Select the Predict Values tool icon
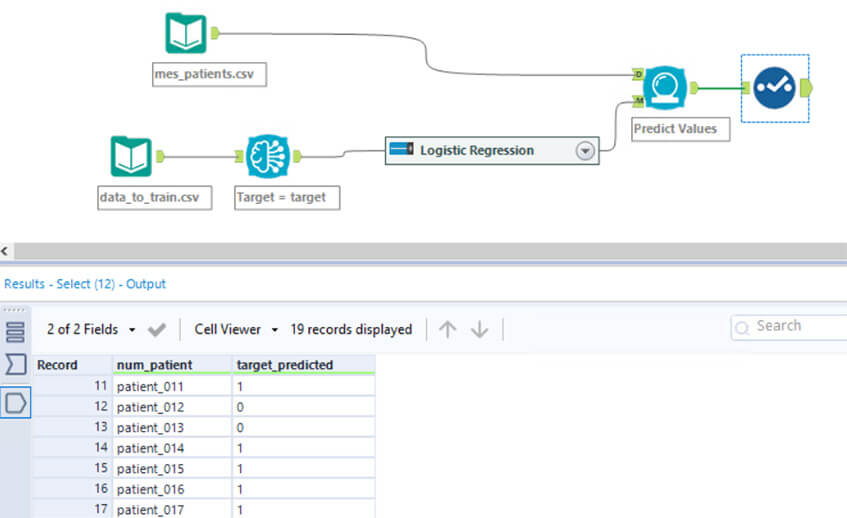847x518 pixels. [x=663, y=88]
